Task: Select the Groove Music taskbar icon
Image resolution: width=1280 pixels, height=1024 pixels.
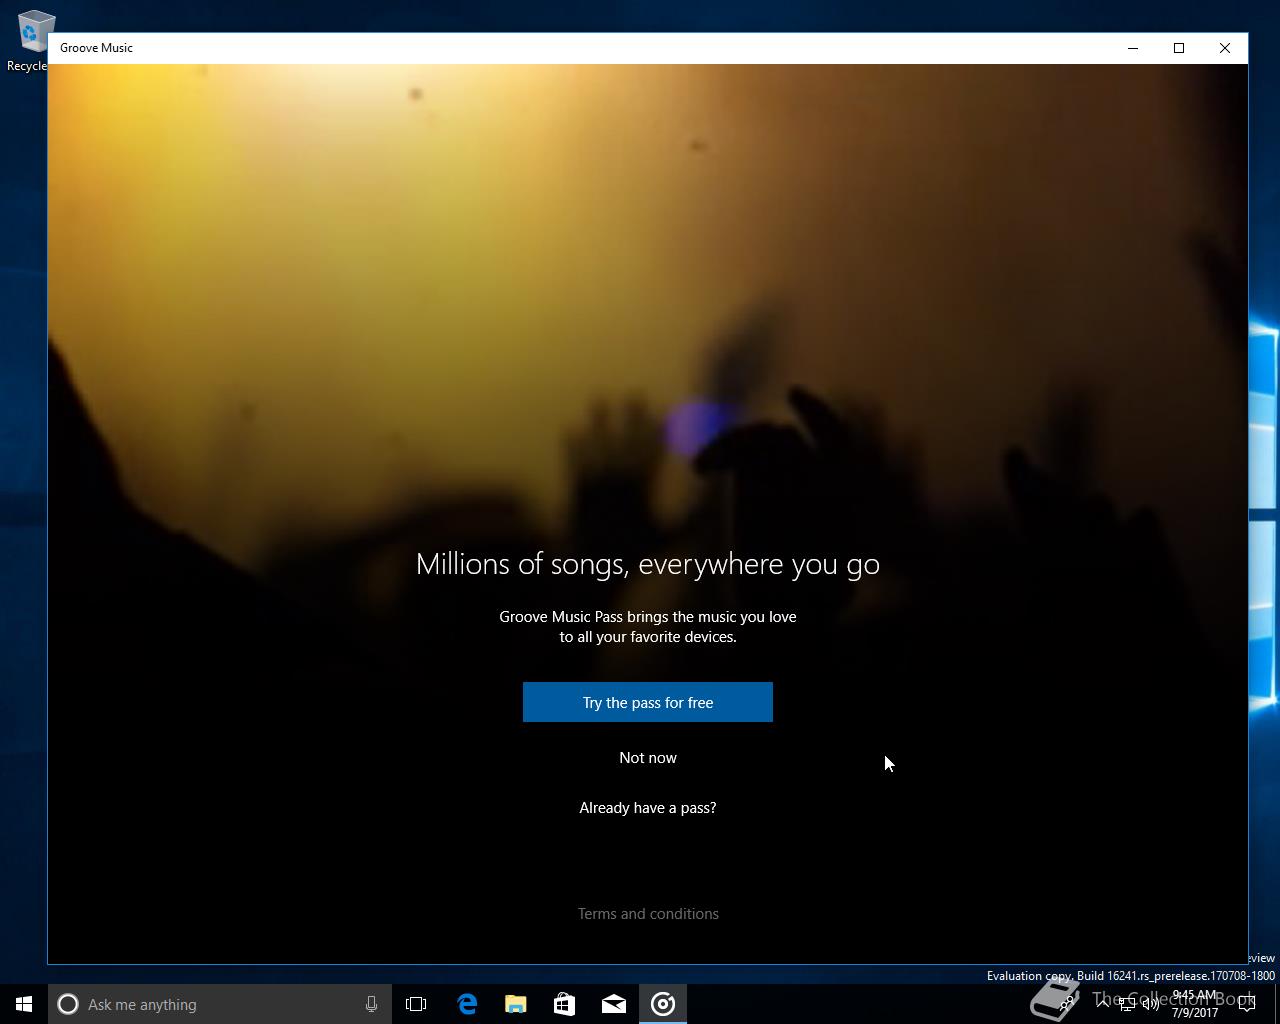Action: [x=663, y=1004]
